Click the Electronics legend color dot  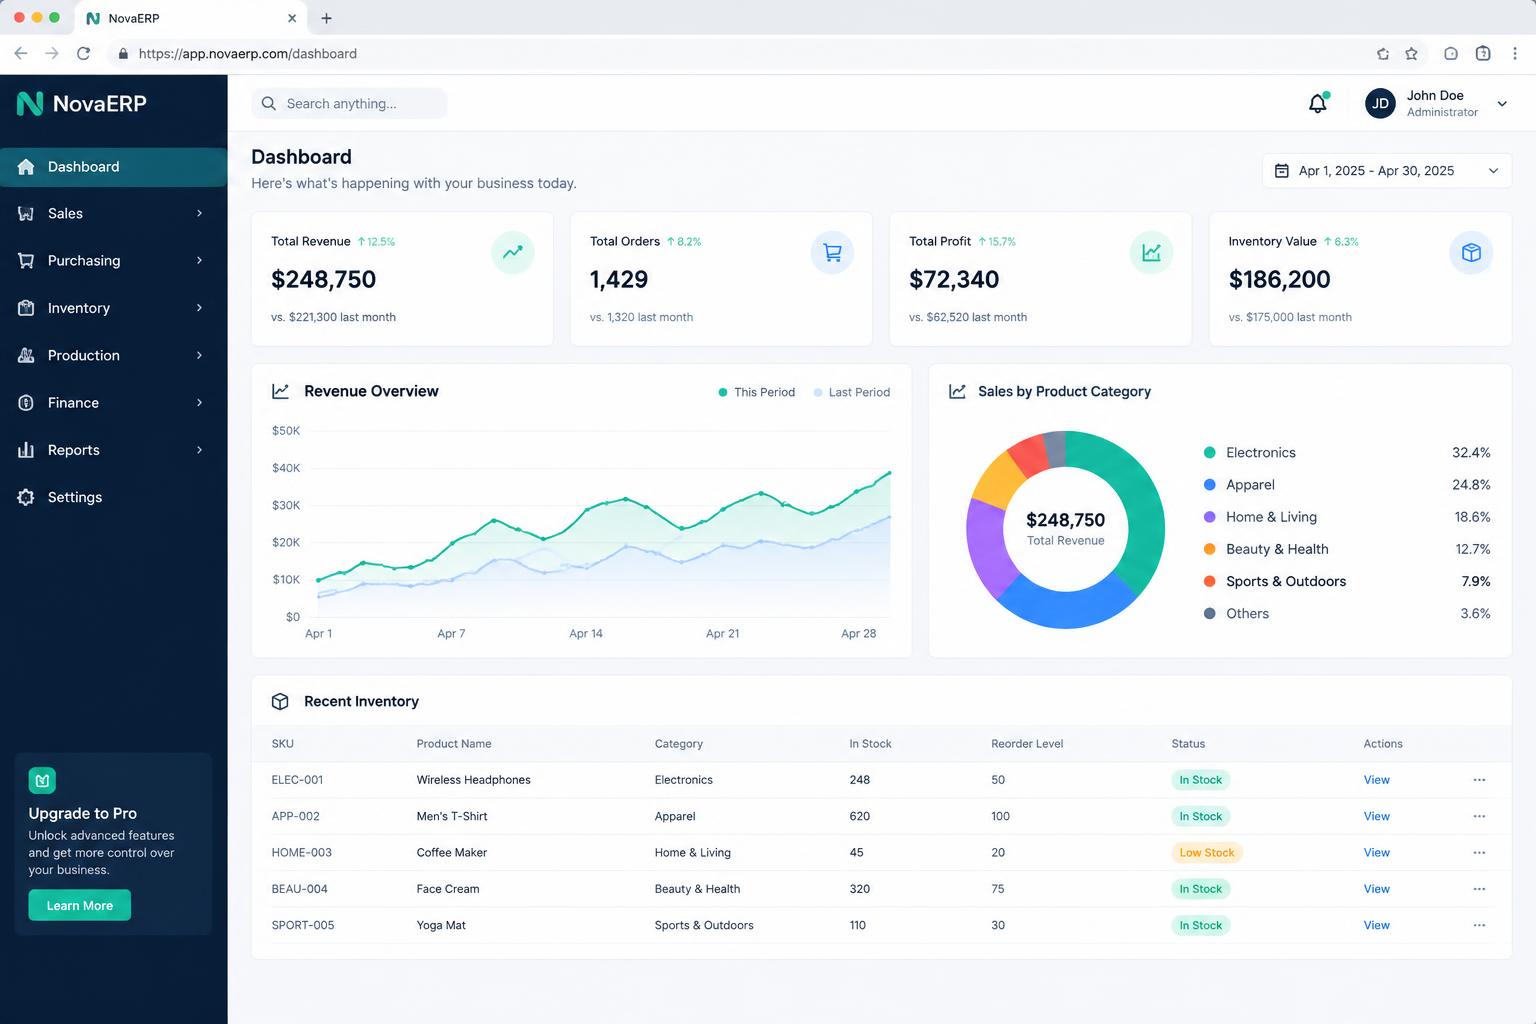click(1209, 453)
